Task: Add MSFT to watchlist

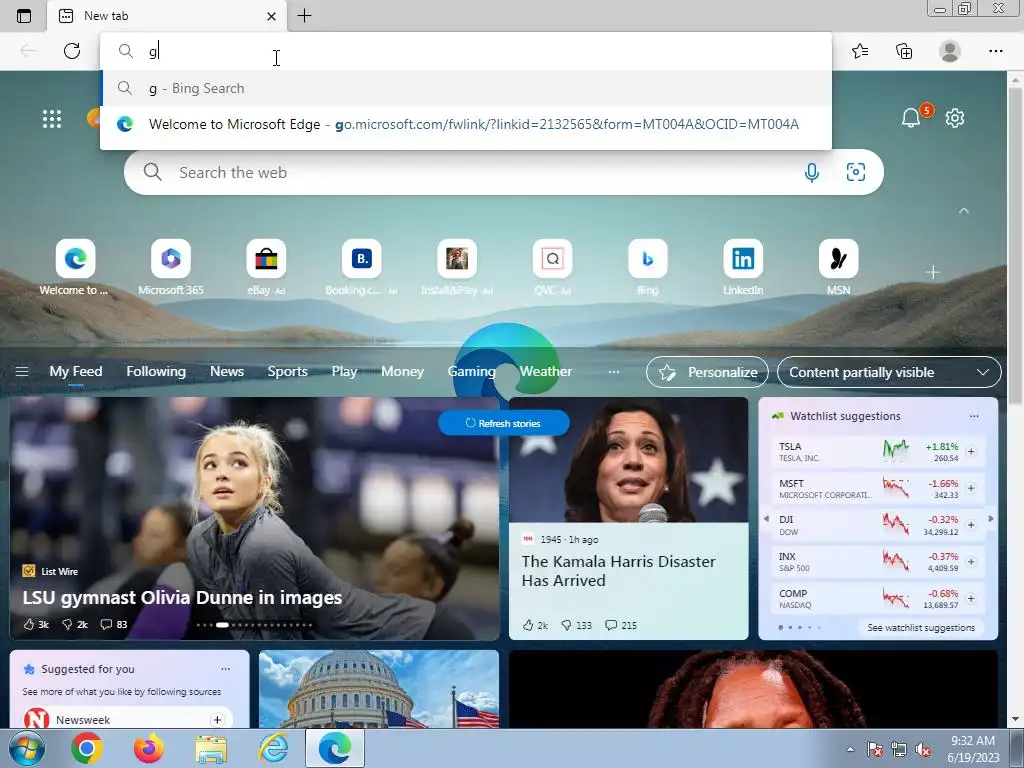Action: click(971, 488)
